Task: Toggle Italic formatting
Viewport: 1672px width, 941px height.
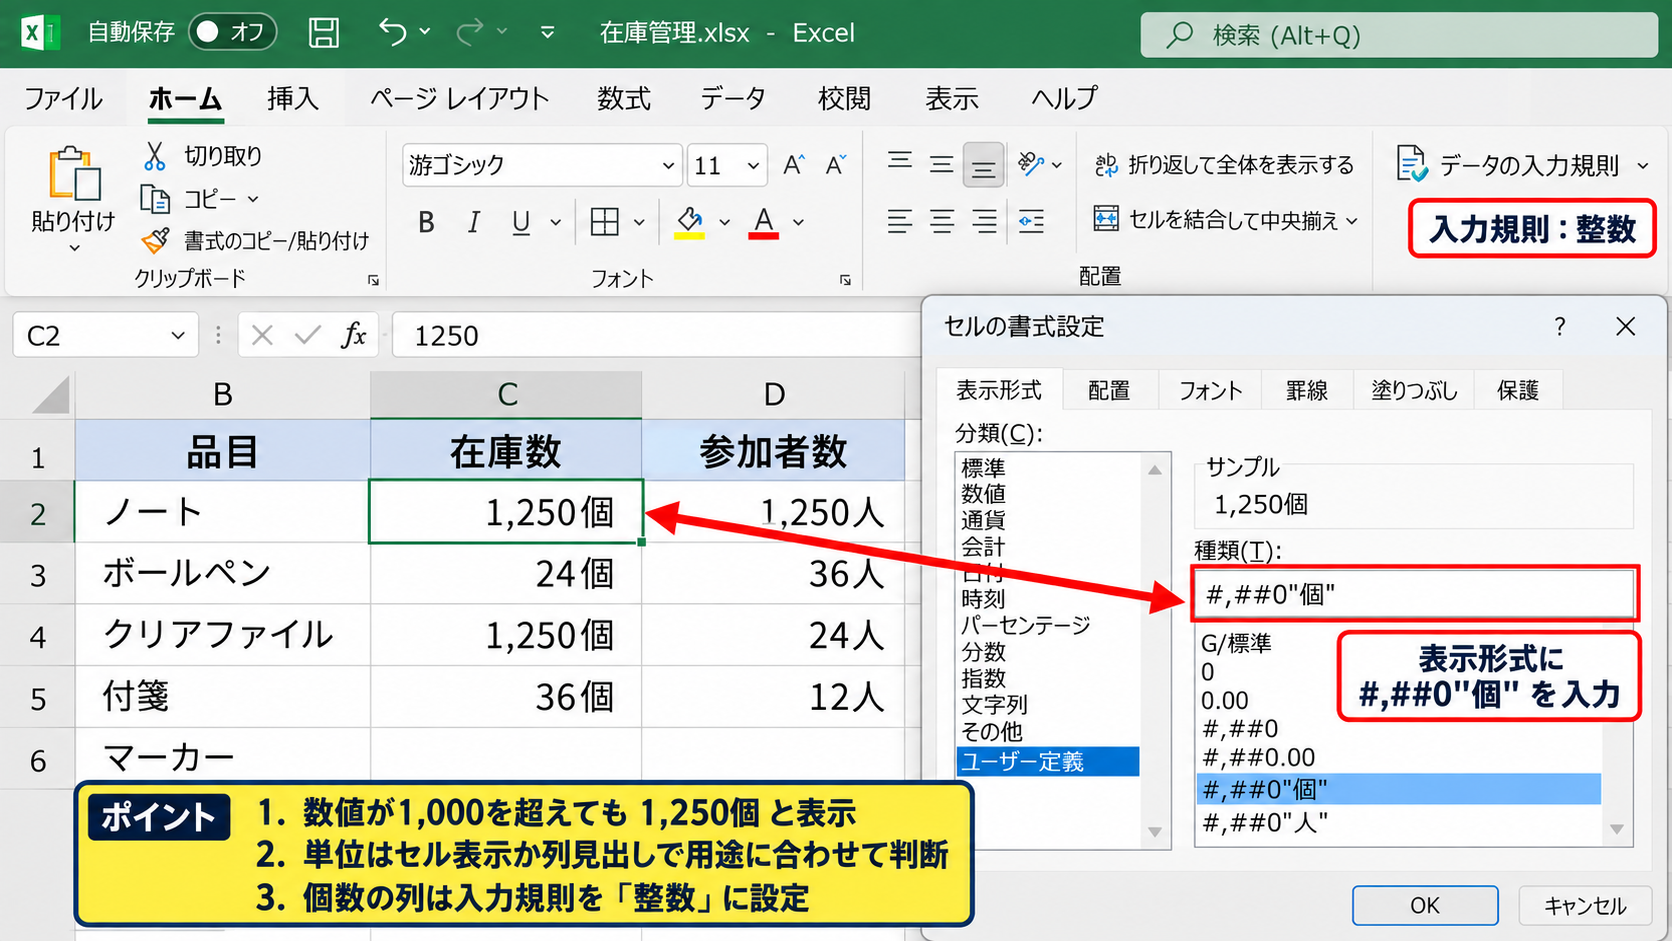Action: click(x=474, y=222)
